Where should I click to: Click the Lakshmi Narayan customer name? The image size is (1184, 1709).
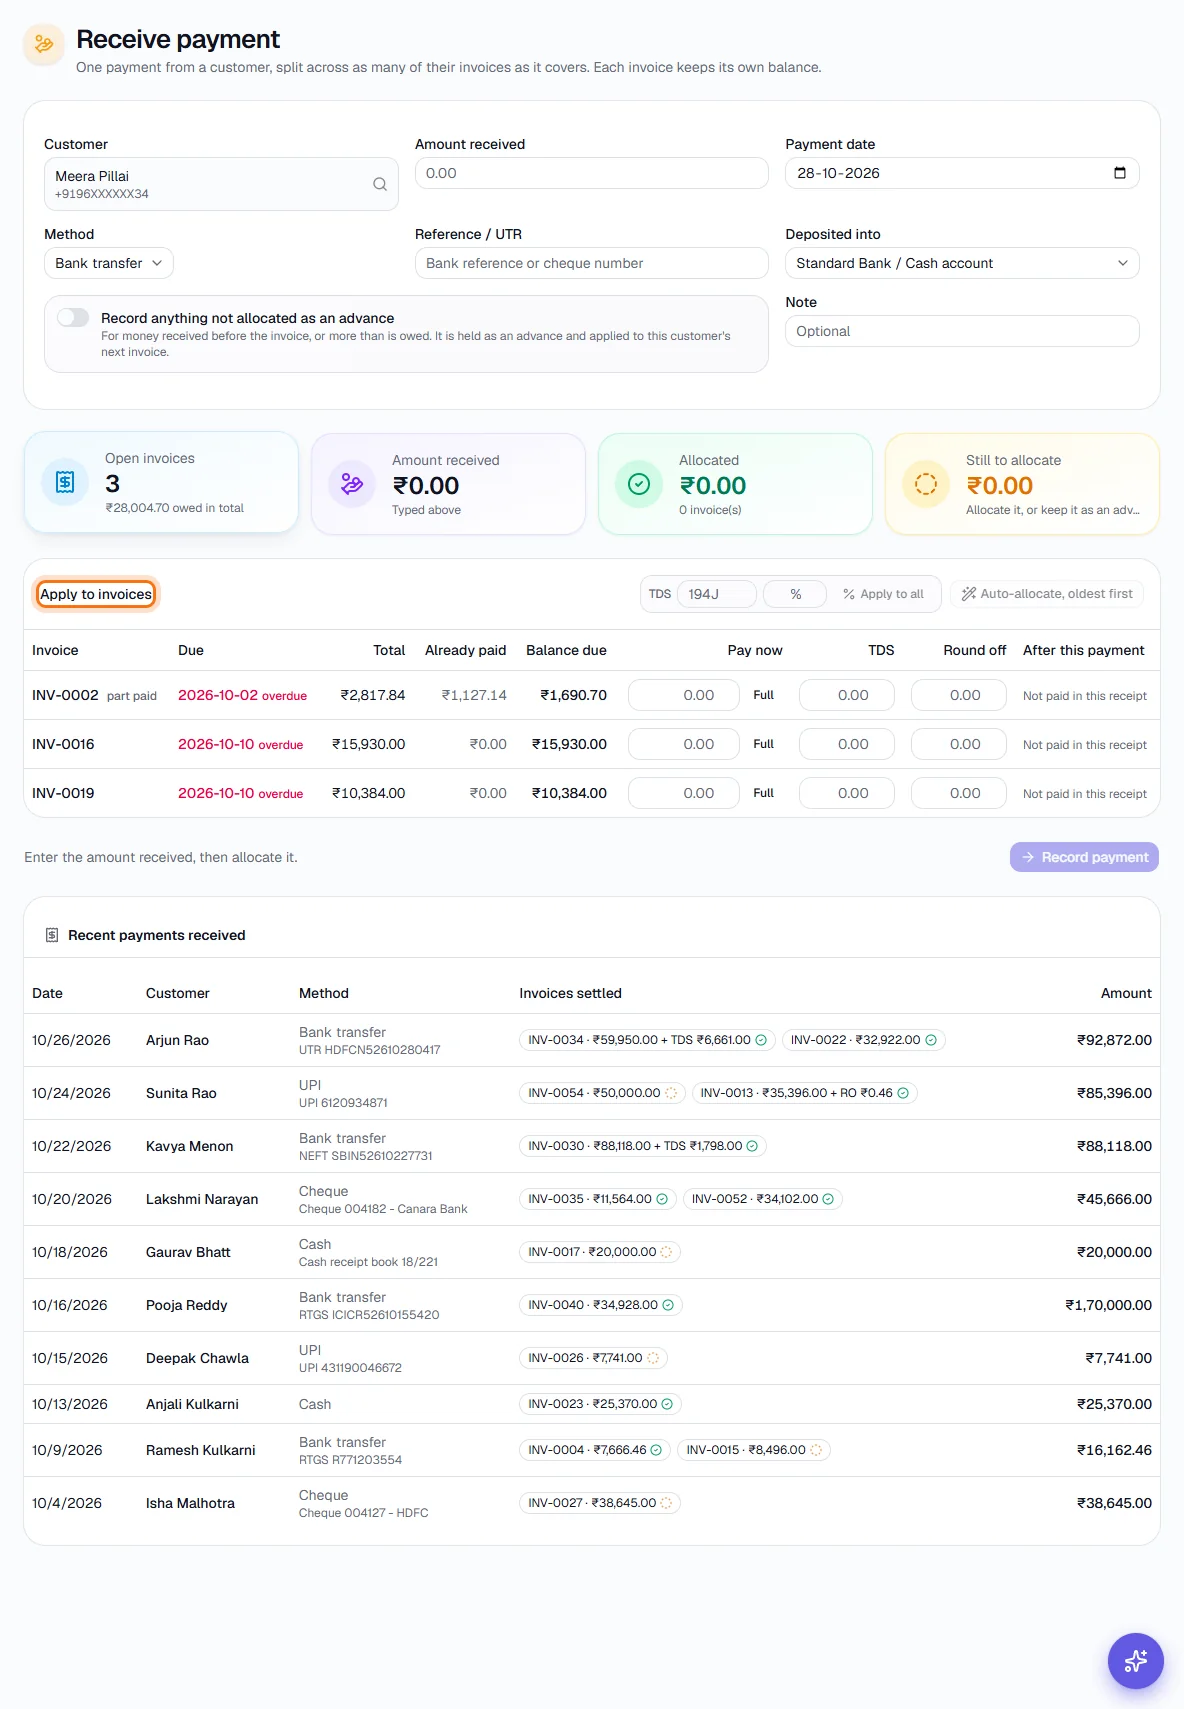click(202, 1199)
